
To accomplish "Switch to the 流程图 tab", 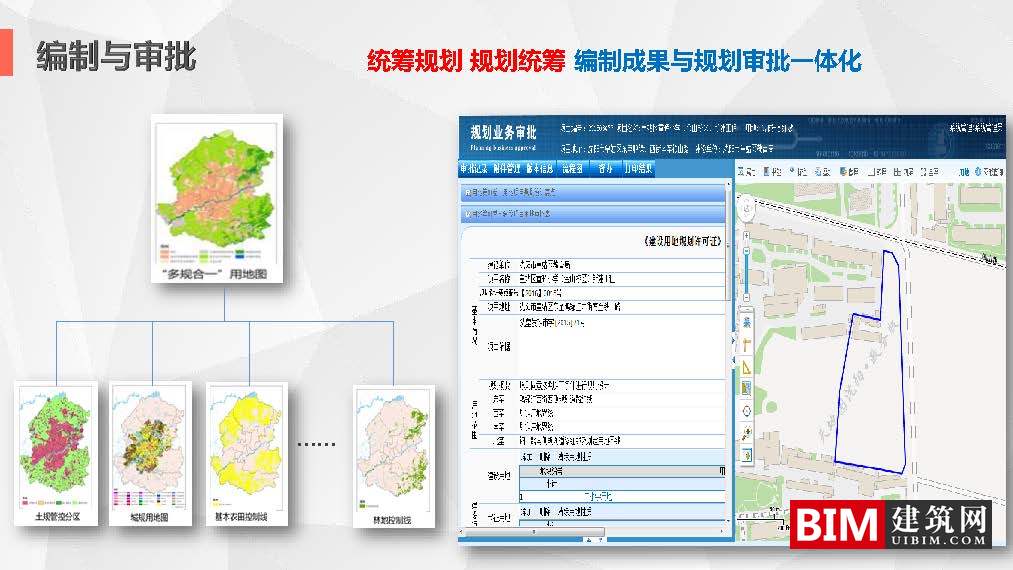I will pyautogui.click(x=571, y=169).
